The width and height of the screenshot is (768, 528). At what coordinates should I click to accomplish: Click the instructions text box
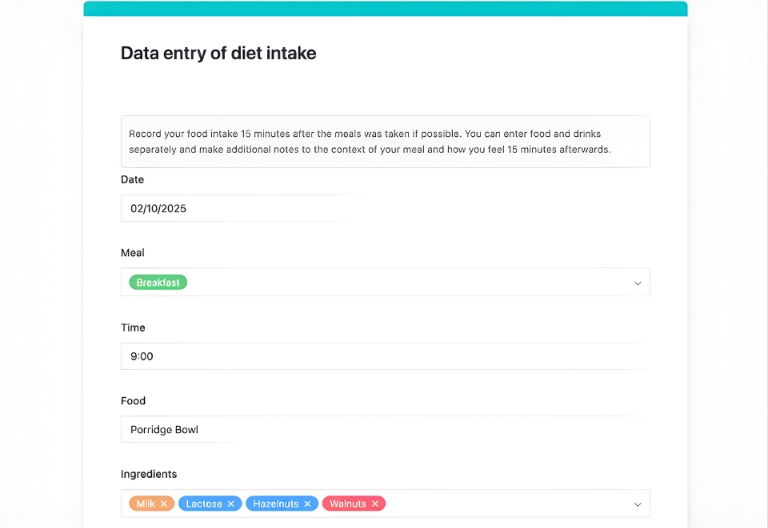[x=385, y=141]
